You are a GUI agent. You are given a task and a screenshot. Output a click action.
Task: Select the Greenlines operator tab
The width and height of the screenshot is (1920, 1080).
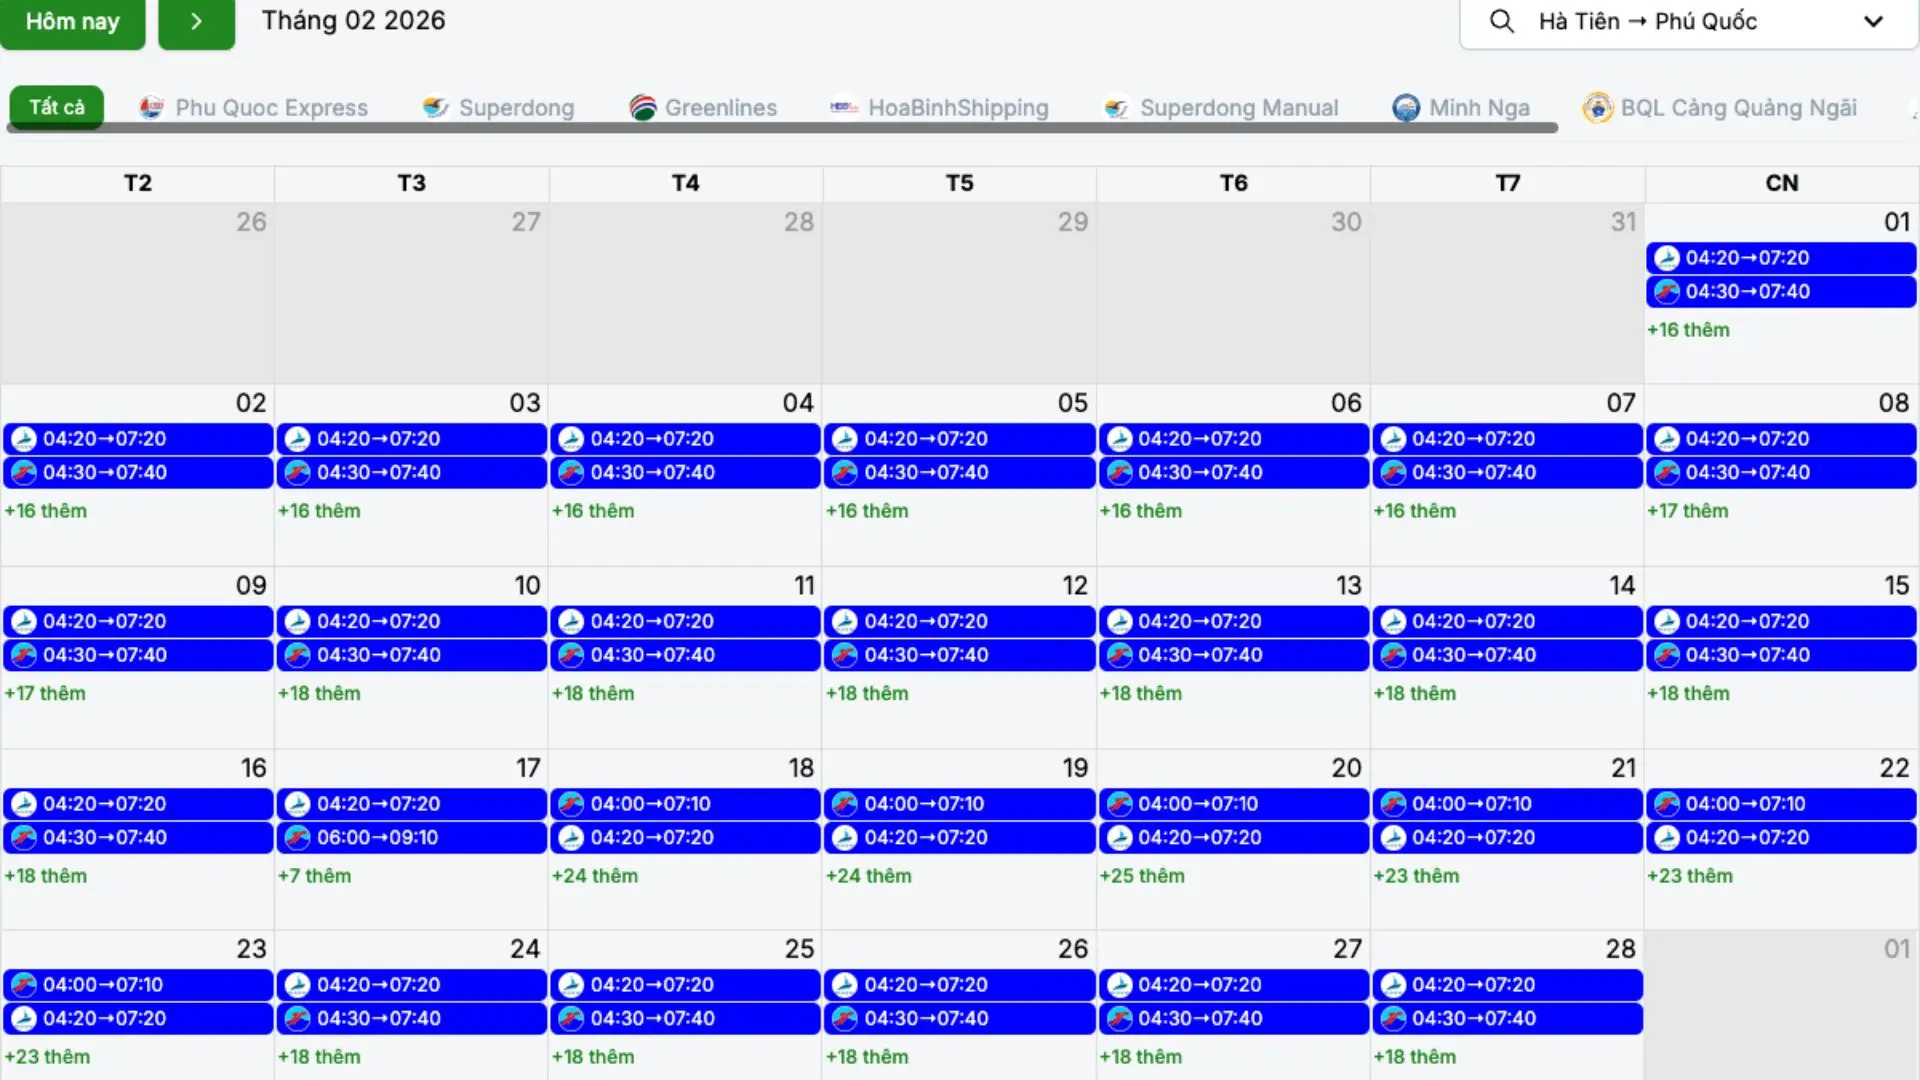click(720, 107)
